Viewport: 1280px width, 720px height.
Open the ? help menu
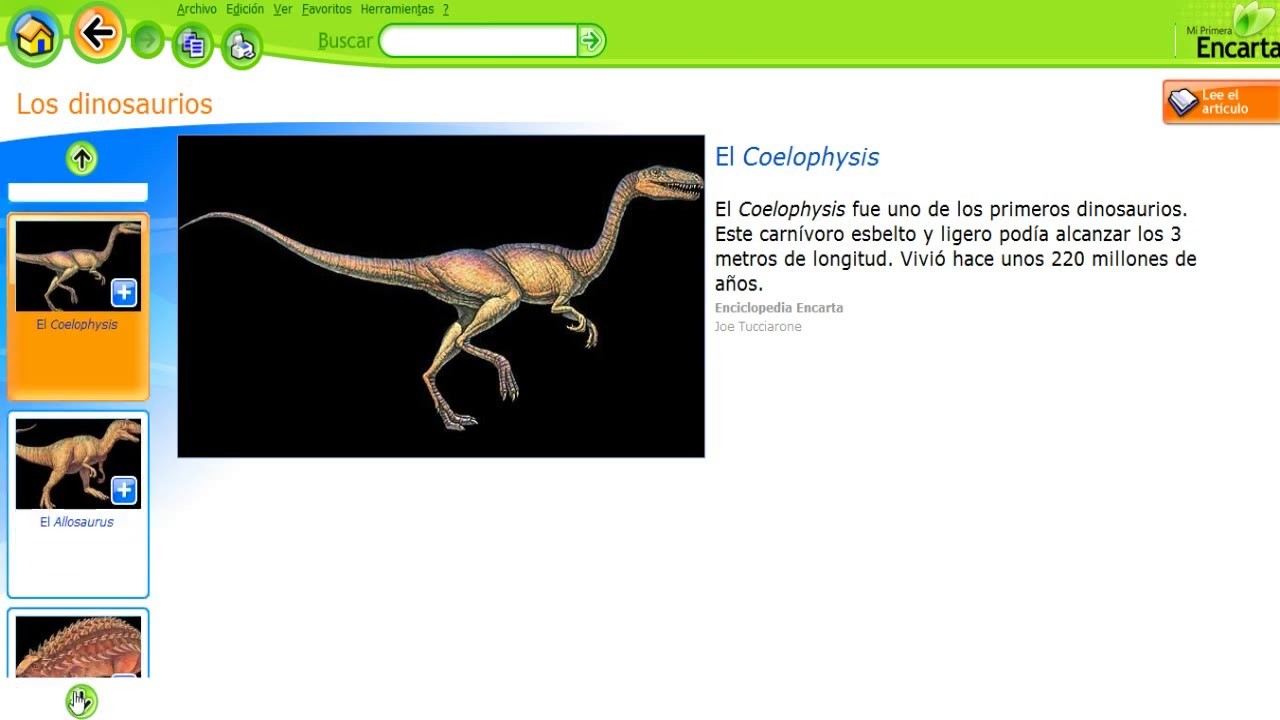(x=446, y=9)
